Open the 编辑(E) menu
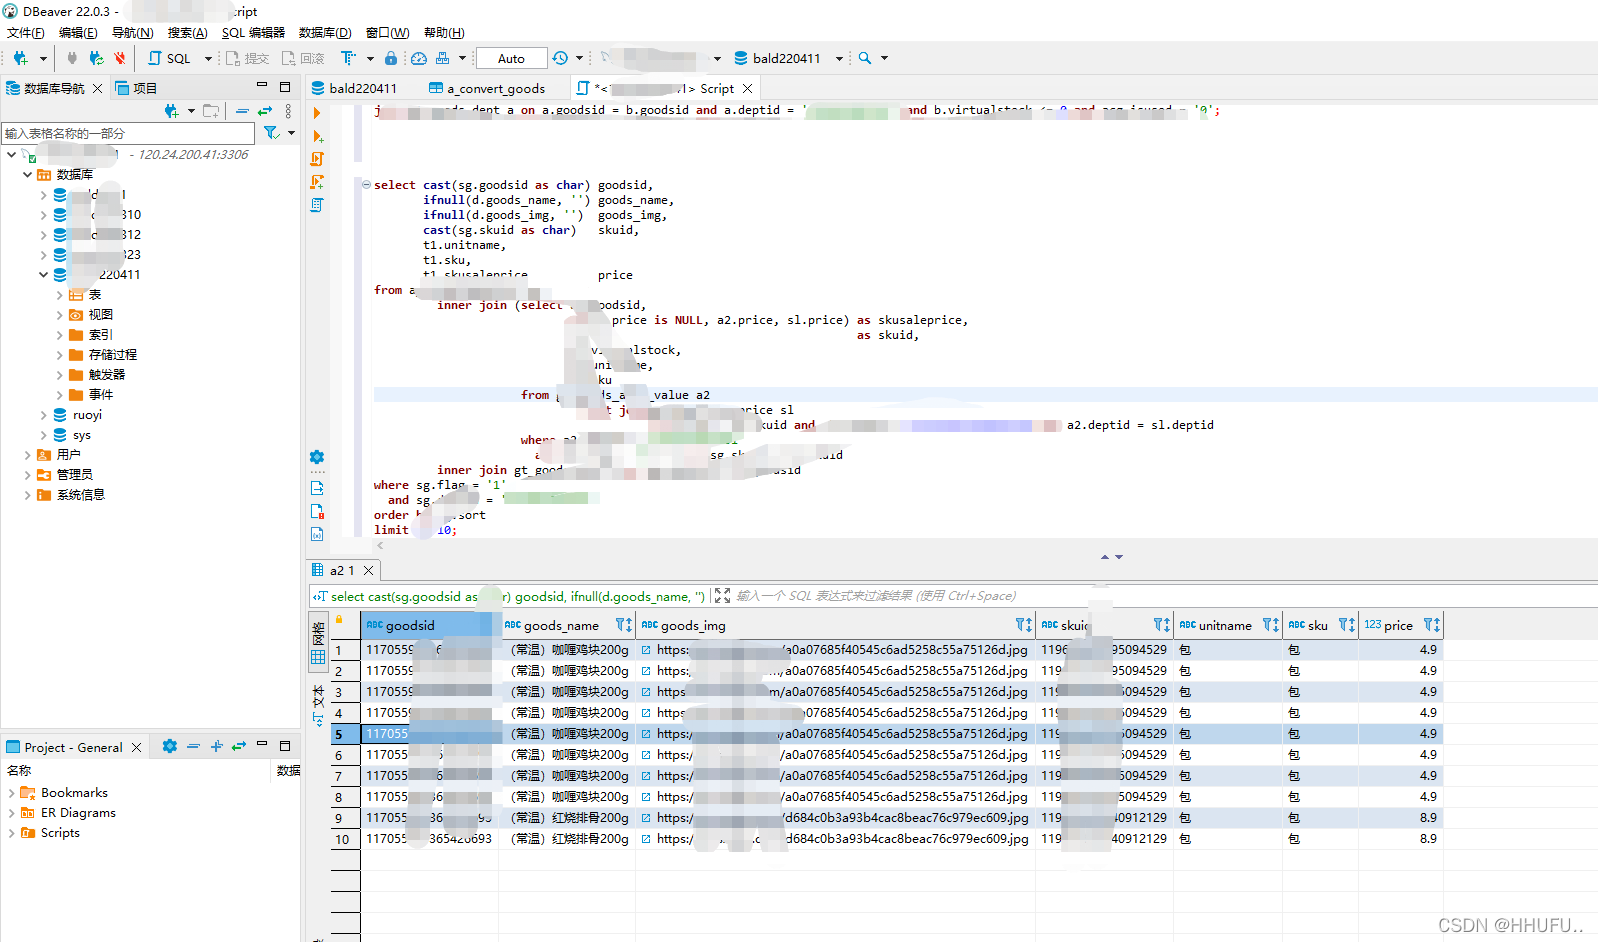The image size is (1598, 942). click(x=78, y=32)
